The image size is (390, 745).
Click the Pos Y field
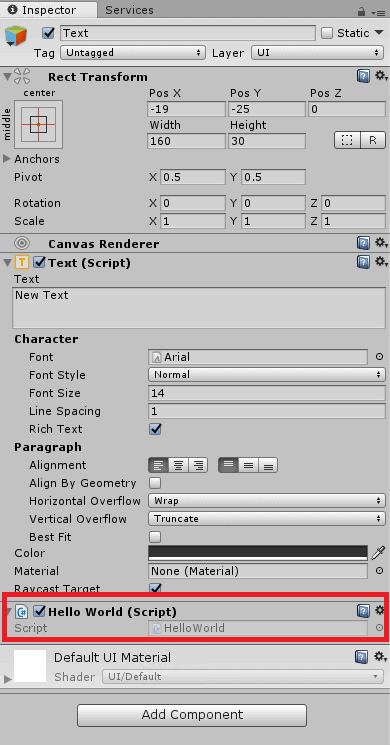[267, 110]
